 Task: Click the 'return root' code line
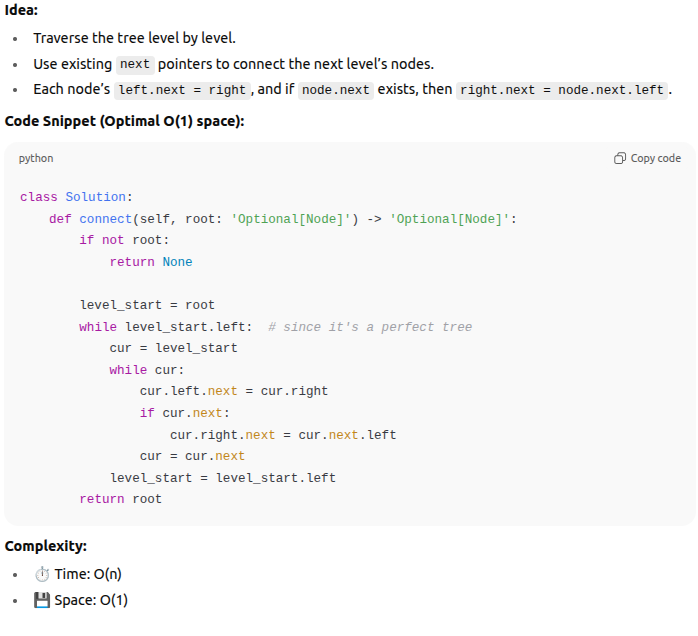120,499
